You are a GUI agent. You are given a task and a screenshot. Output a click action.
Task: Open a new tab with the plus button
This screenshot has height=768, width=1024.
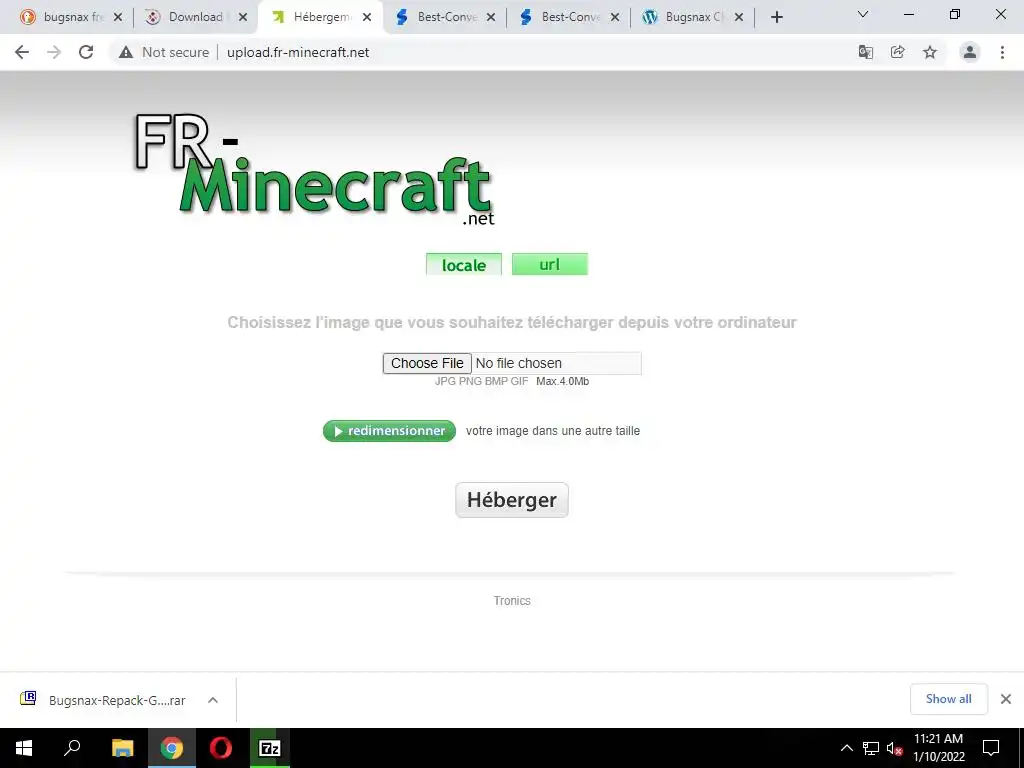click(776, 18)
